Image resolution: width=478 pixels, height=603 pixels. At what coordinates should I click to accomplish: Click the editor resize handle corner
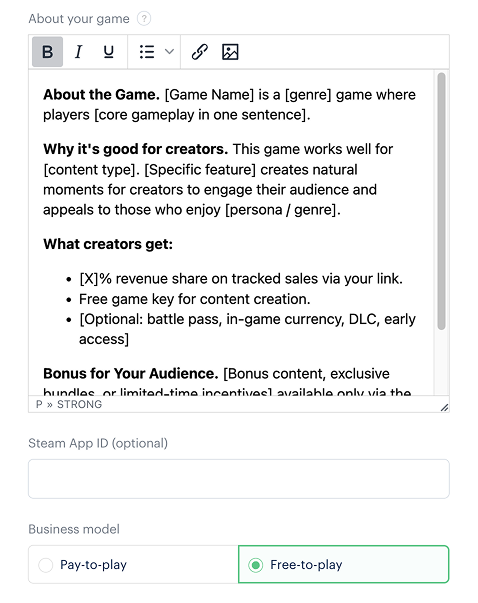[444, 407]
